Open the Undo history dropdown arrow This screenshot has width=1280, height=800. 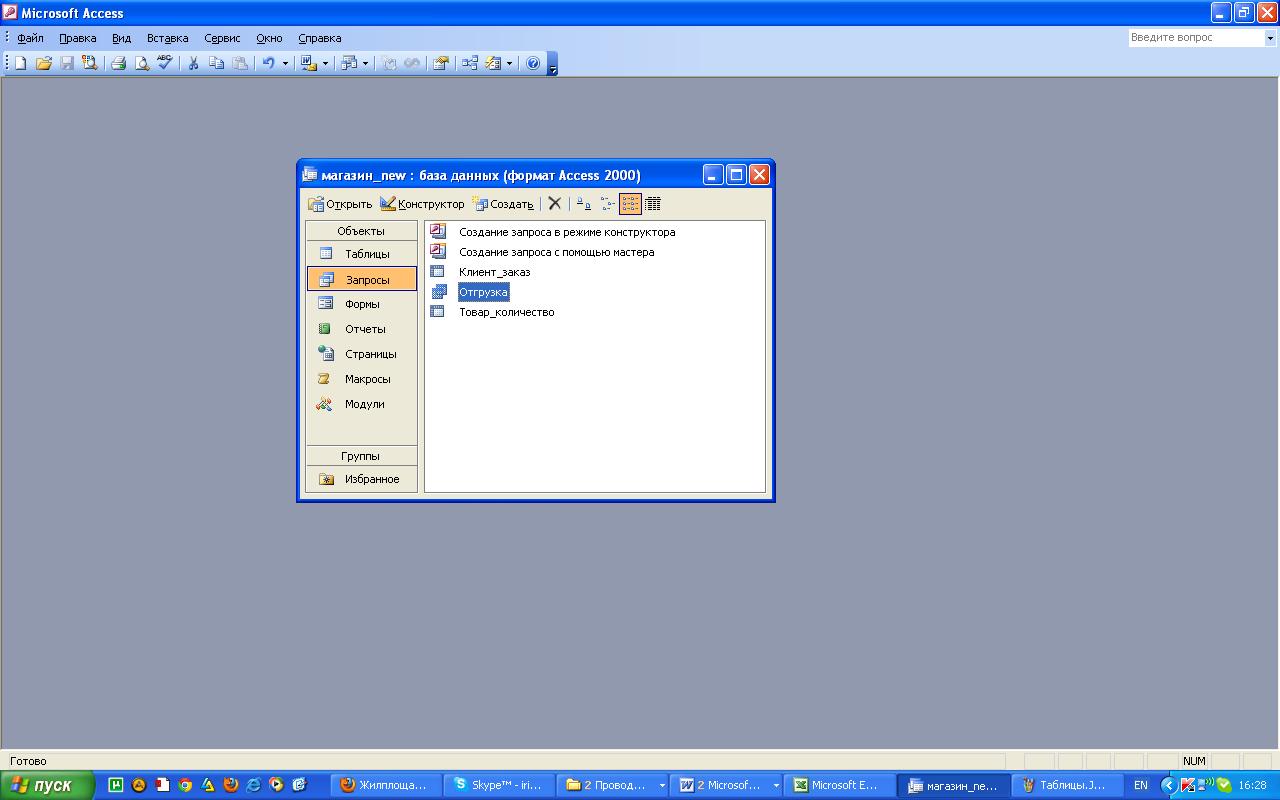pyautogui.click(x=285, y=63)
